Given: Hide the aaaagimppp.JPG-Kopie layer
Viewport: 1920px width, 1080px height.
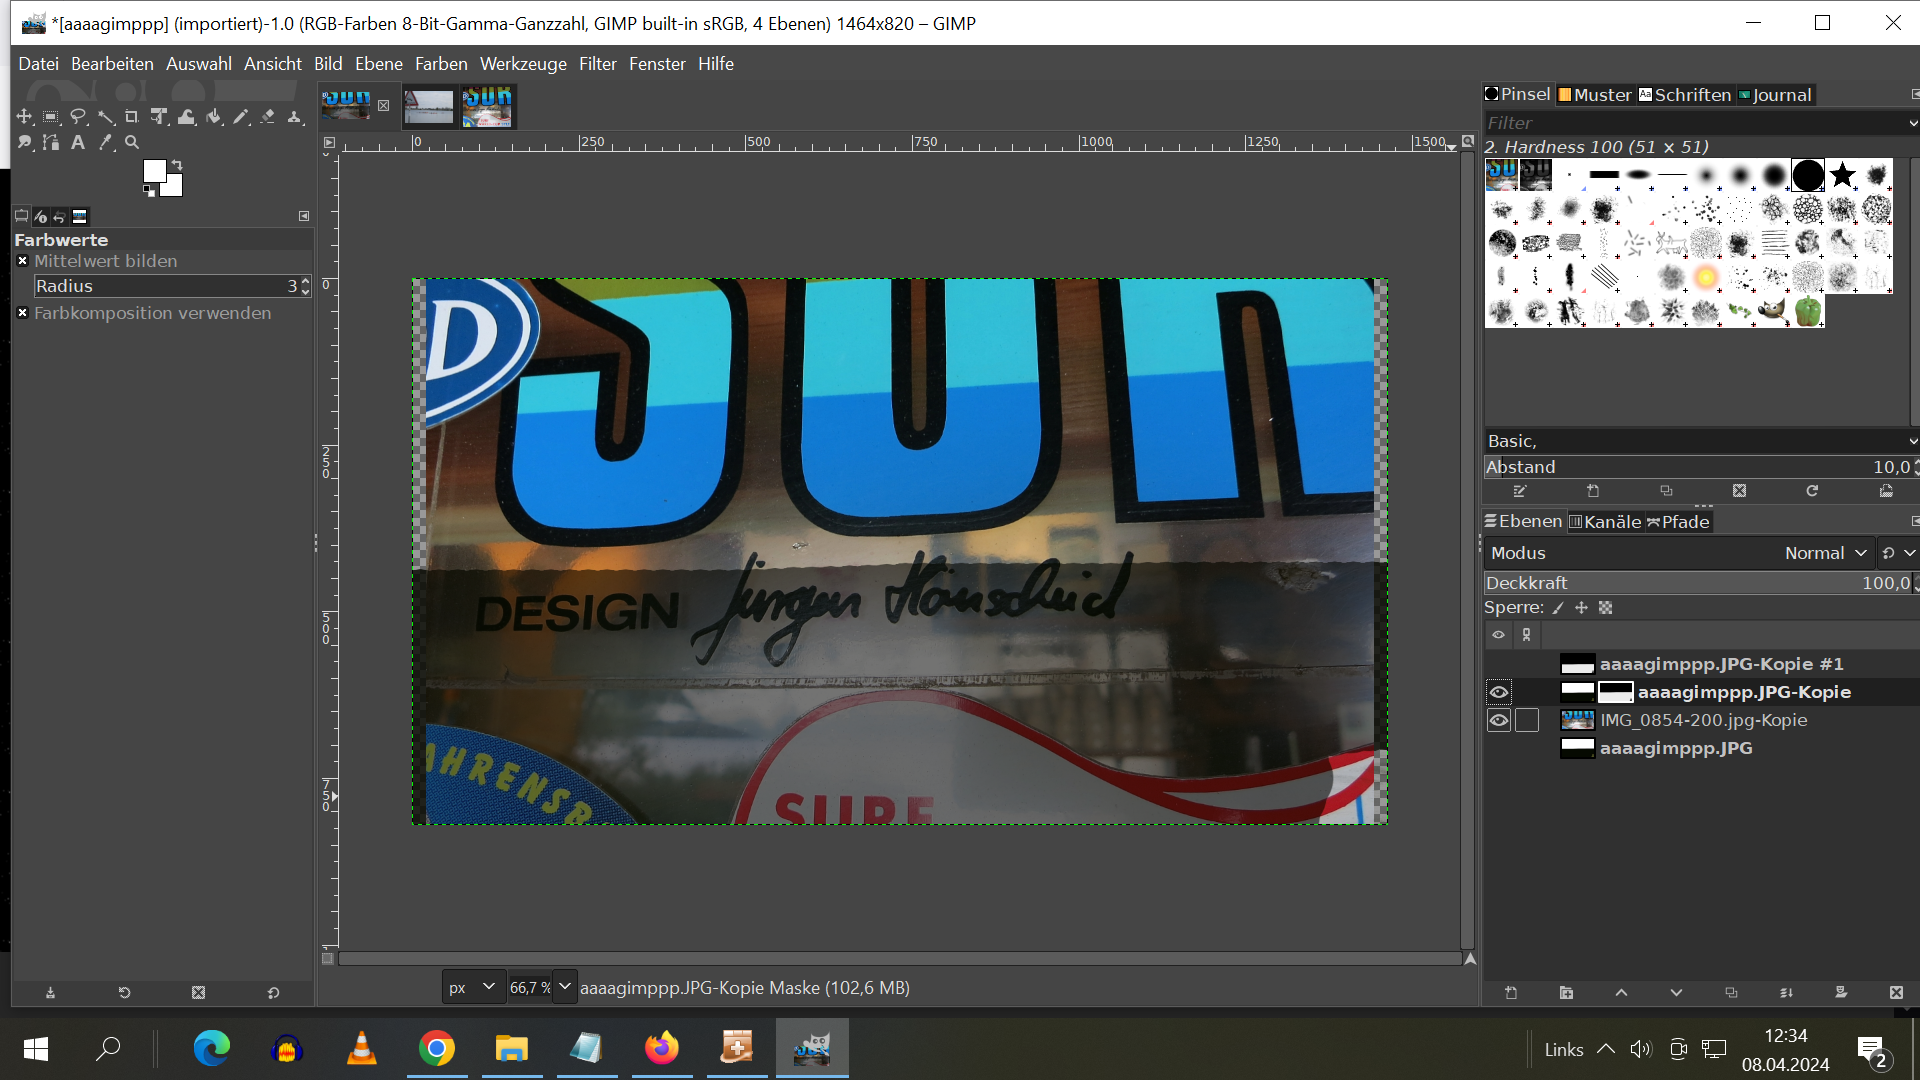Looking at the screenshot, I should [x=1498, y=692].
